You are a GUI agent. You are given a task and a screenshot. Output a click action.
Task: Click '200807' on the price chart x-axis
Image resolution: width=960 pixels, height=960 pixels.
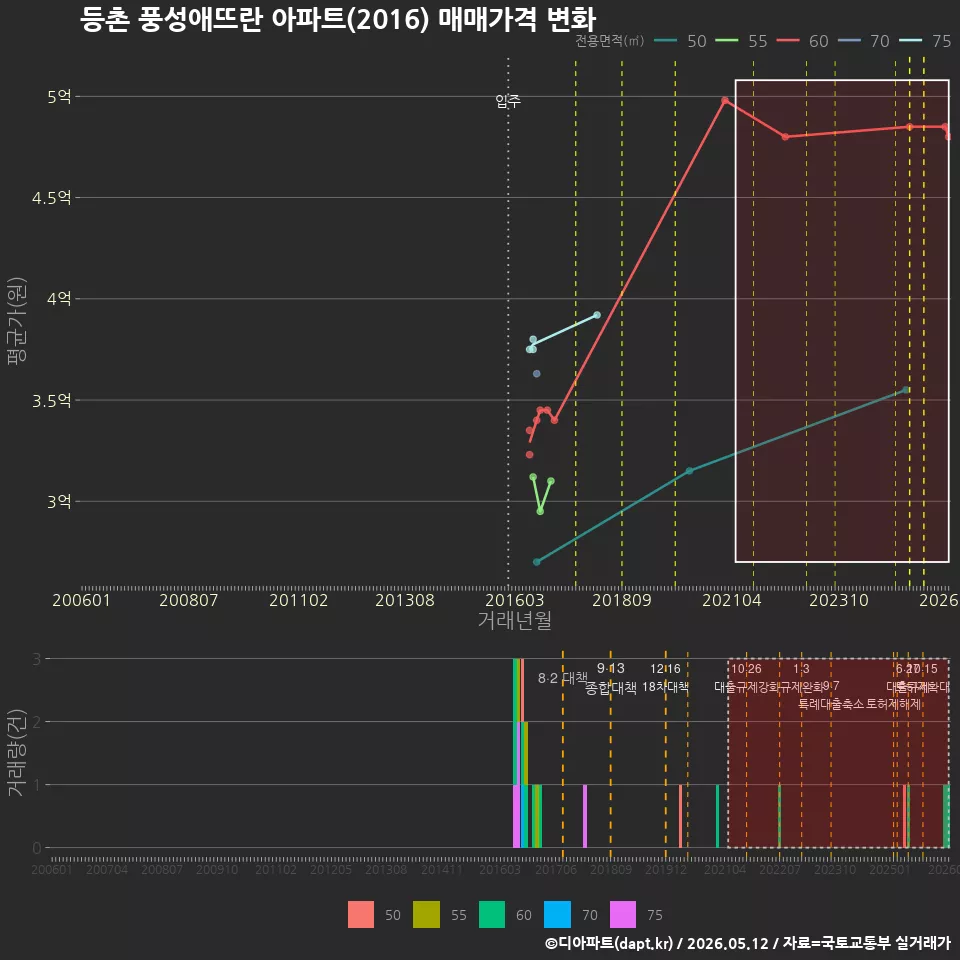click(189, 600)
